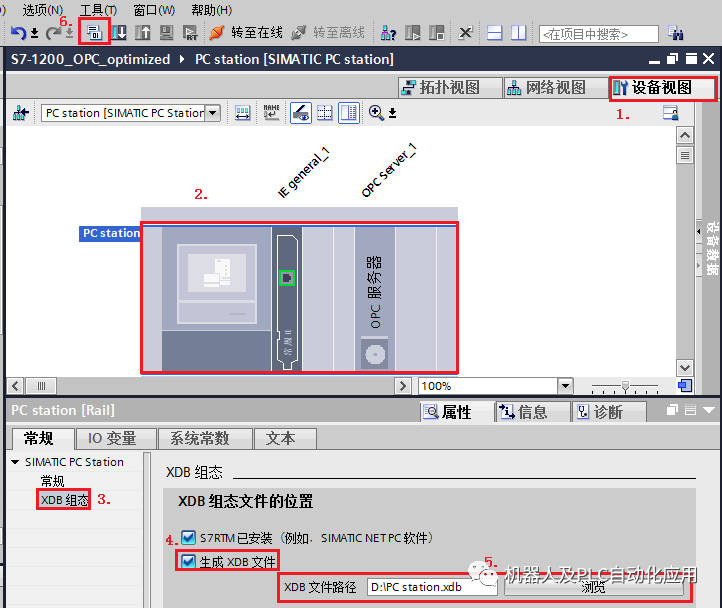
Task: Click the Start CPU icon
Action: pyautogui.click(x=413, y=33)
